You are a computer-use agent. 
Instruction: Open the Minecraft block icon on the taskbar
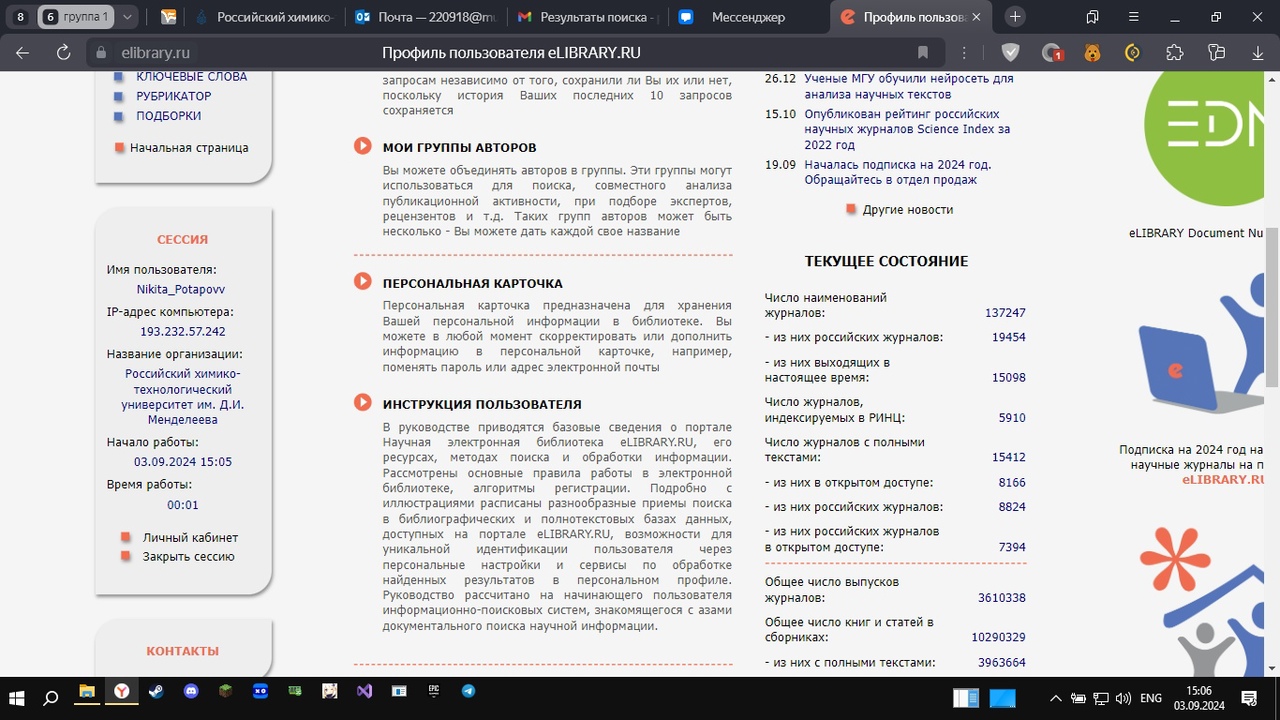[x=225, y=691]
